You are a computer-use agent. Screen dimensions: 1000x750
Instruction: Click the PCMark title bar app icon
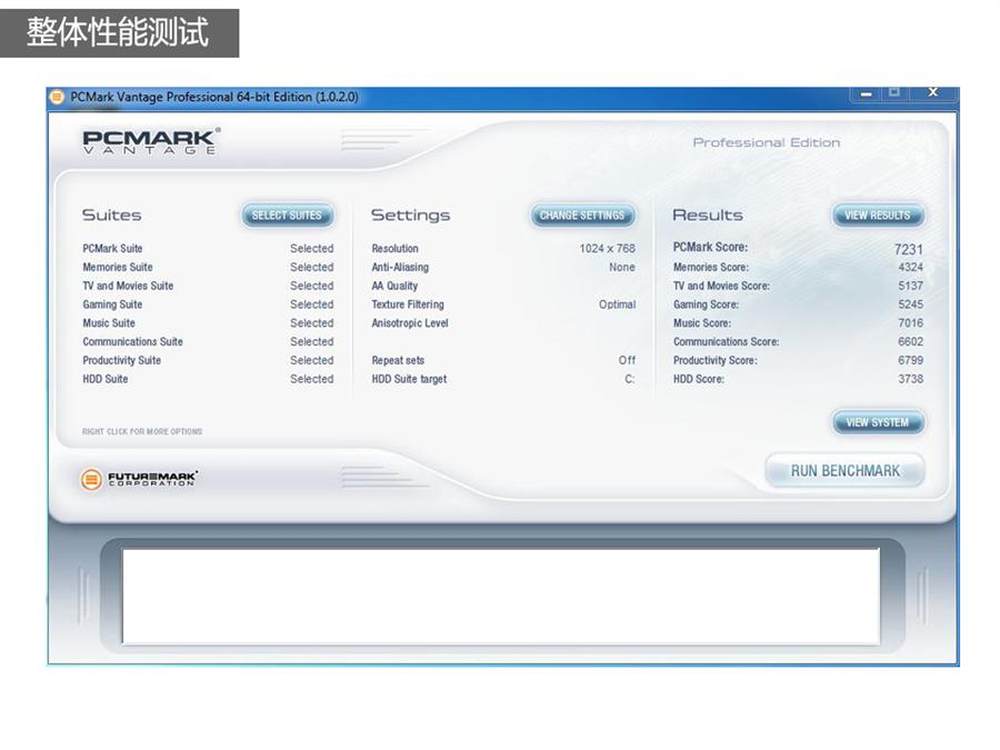(57, 97)
